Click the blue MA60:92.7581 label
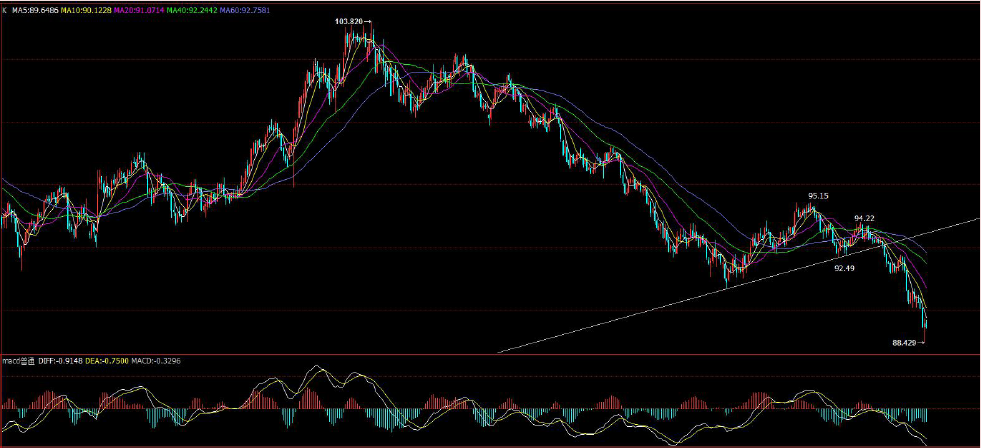Image resolution: width=981 pixels, height=448 pixels. (x=244, y=11)
